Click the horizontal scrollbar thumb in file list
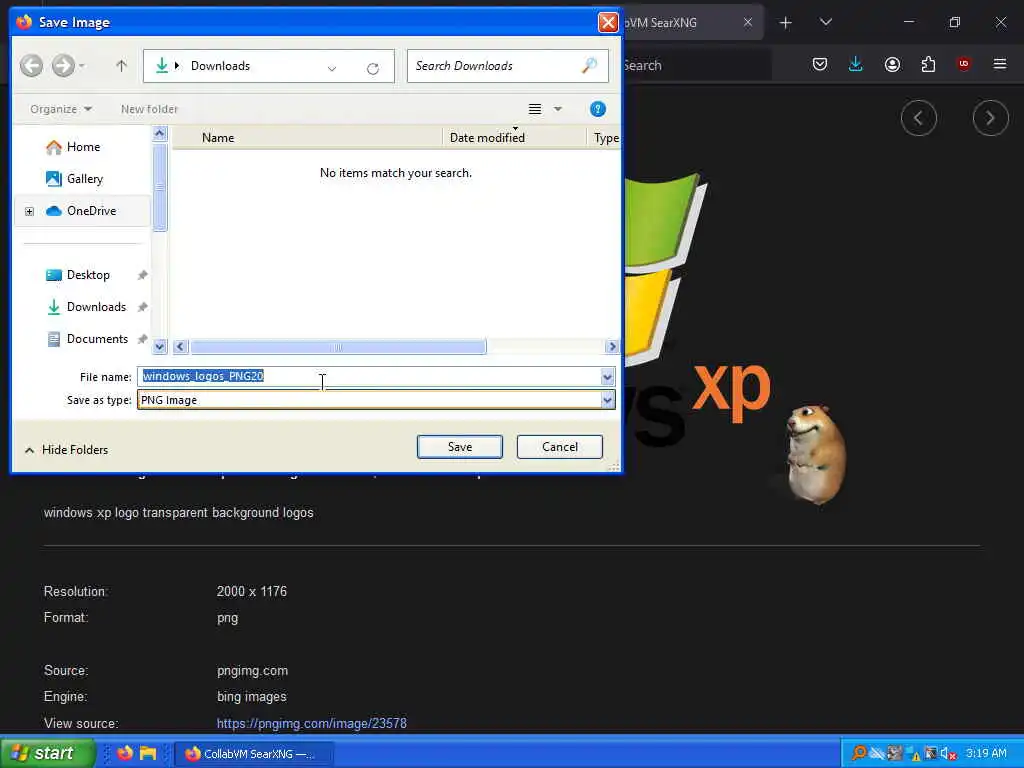 coord(338,347)
